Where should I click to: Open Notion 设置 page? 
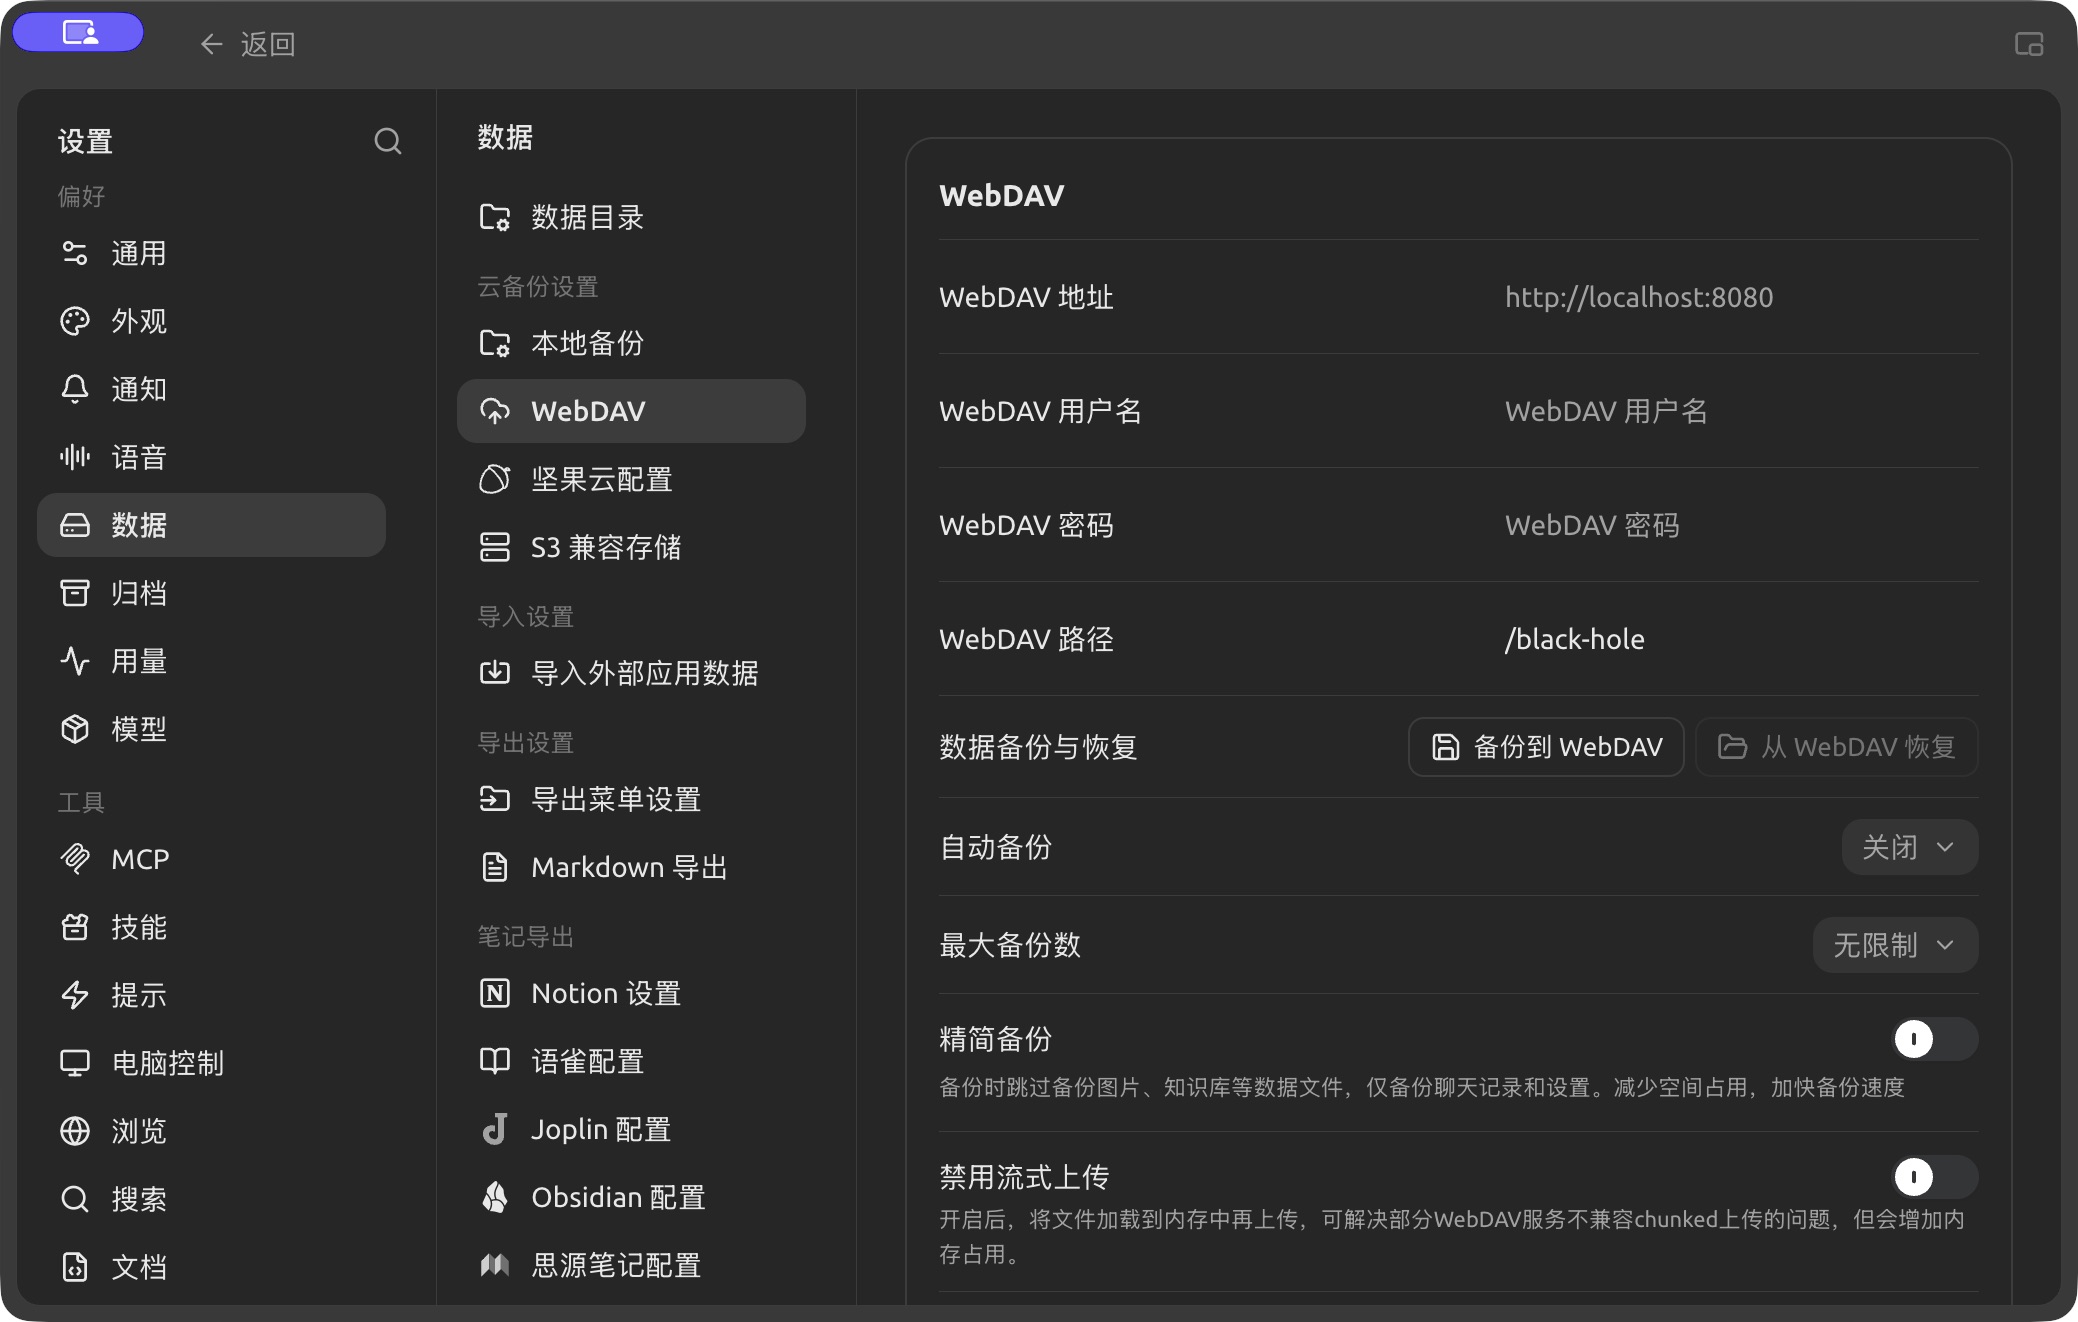click(631, 993)
